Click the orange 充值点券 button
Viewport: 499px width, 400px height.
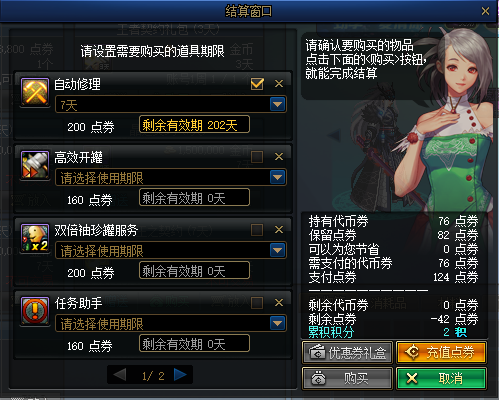442,352
